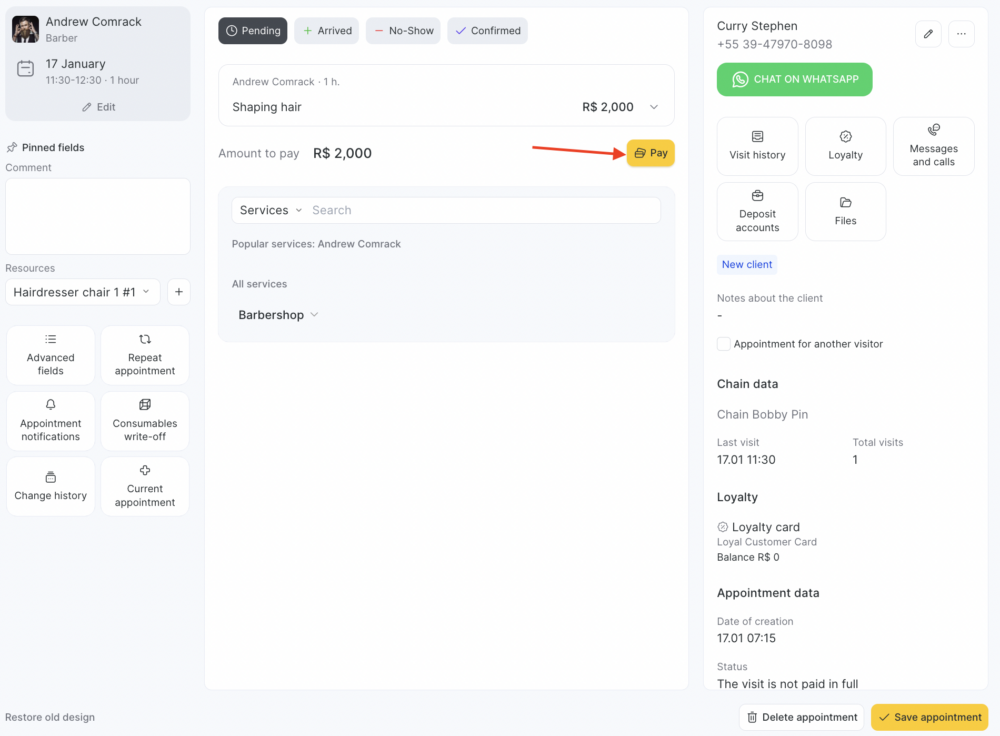This screenshot has width=1000, height=736.
Task: Click the service Search field
Action: [x=483, y=210]
